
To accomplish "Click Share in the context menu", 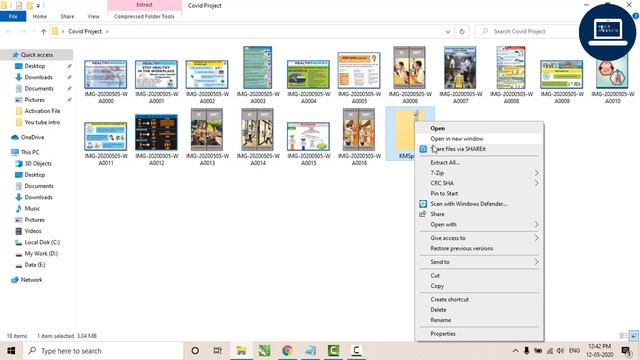I will click(x=437, y=214).
